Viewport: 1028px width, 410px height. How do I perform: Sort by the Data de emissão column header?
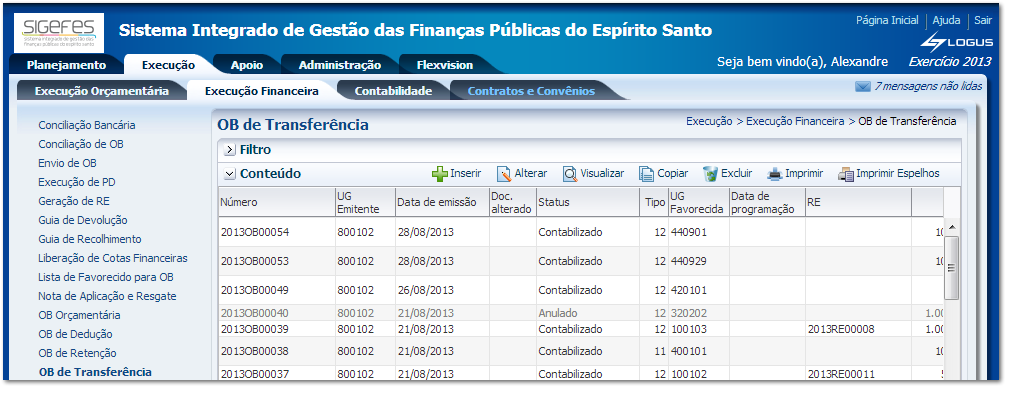click(442, 202)
